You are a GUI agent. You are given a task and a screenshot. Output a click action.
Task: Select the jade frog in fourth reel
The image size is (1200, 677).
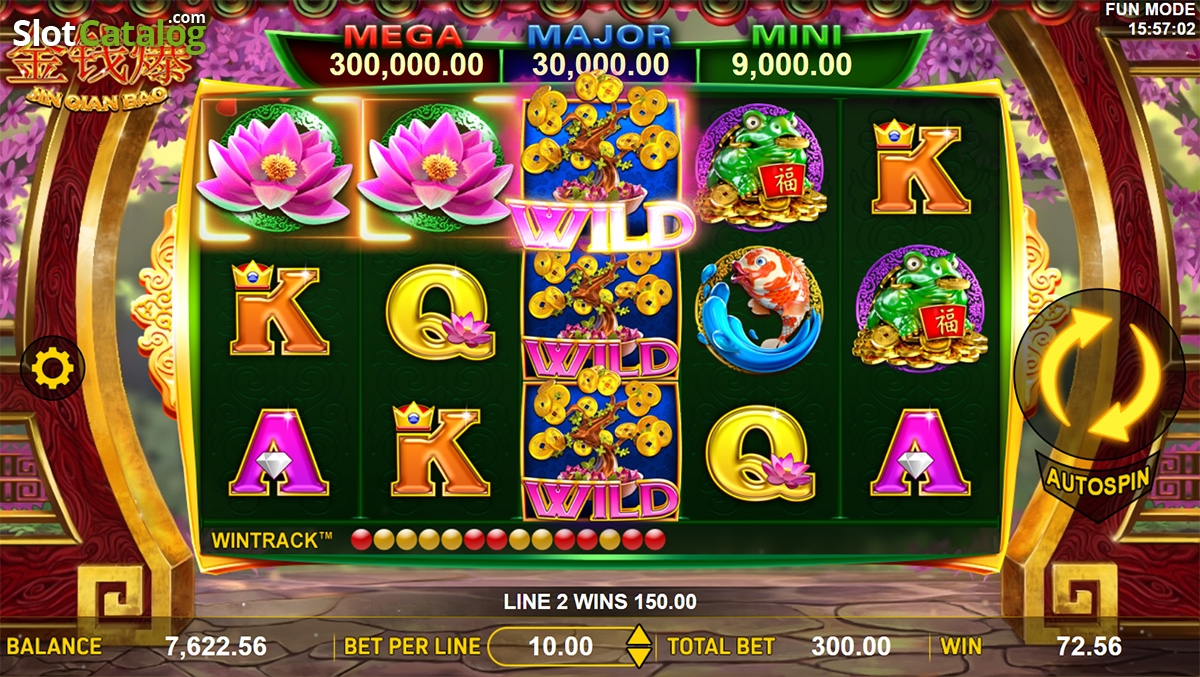pyautogui.click(x=760, y=167)
